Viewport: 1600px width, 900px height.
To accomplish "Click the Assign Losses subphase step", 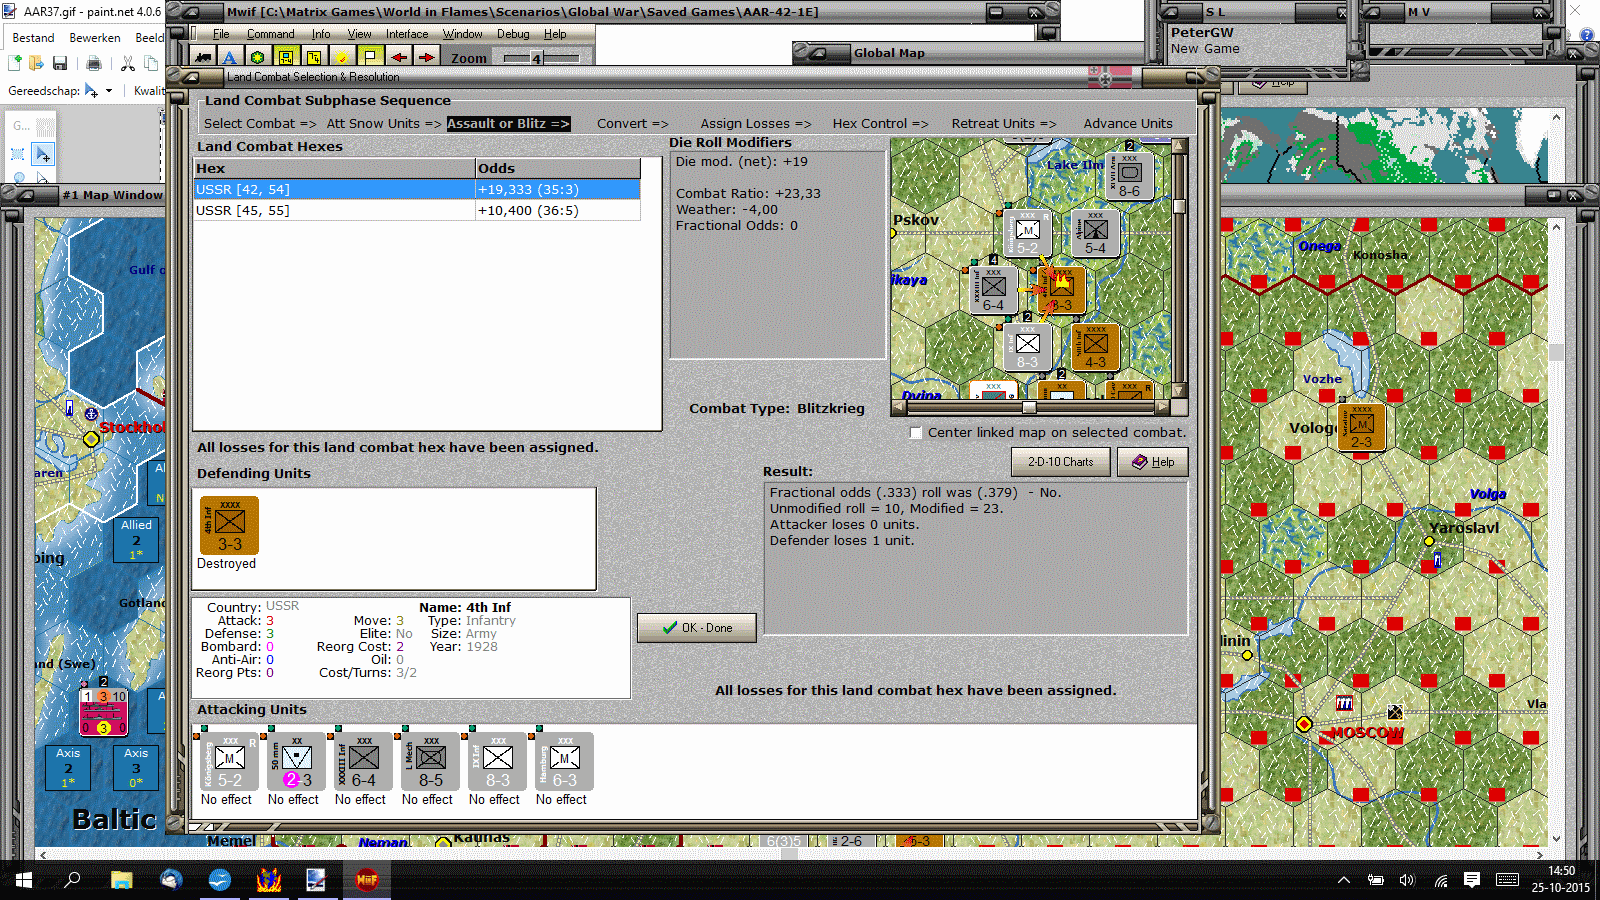I will [x=756, y=124].
